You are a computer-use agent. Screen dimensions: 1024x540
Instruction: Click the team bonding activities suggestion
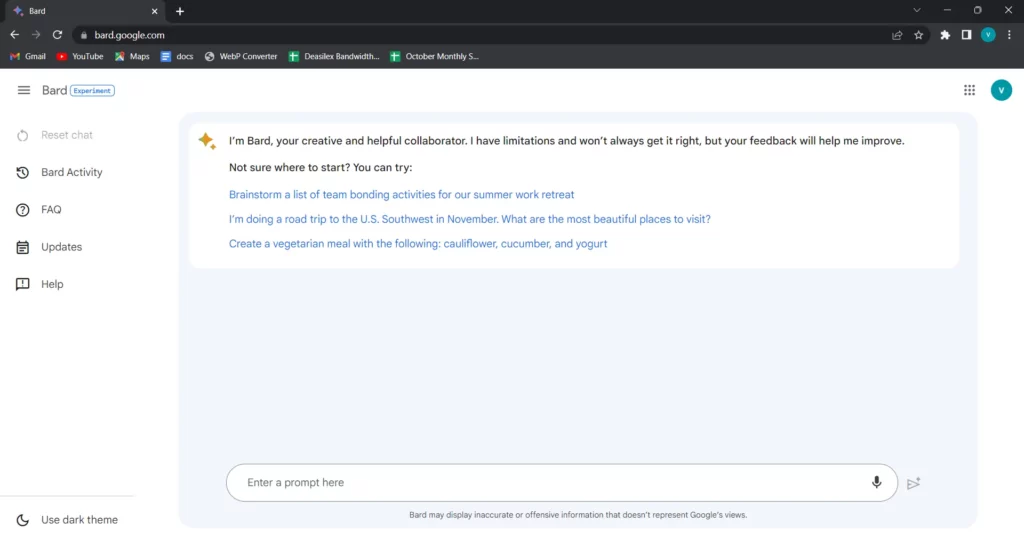402,195
